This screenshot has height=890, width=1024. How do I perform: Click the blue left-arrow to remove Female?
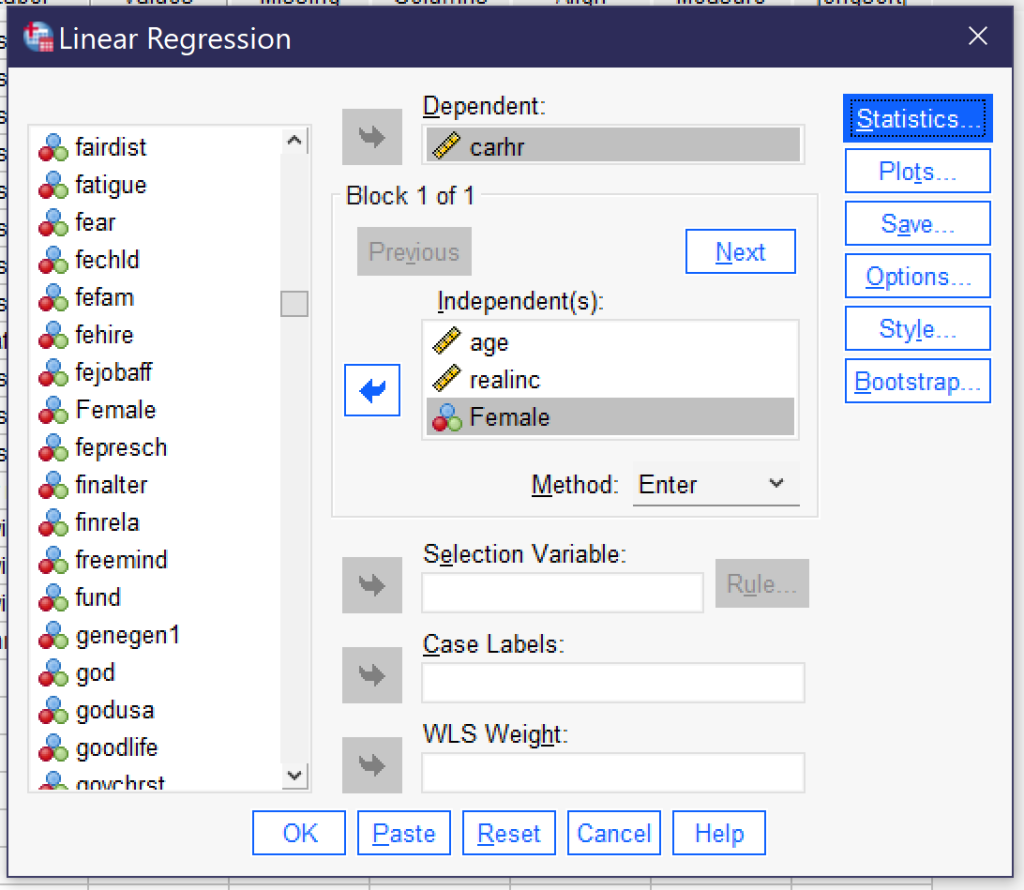(372, 390)
